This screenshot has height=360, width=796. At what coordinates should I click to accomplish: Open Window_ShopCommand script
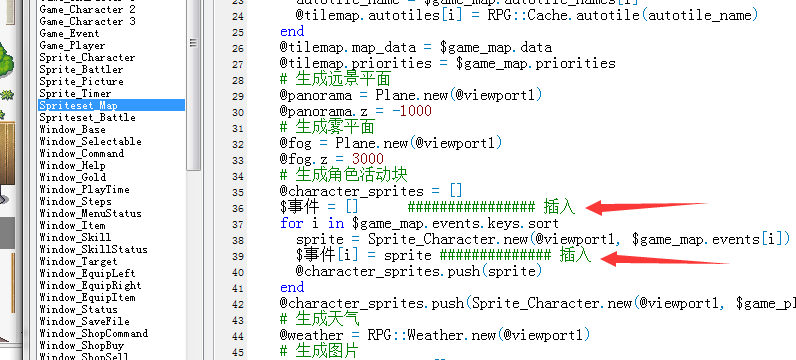point(93,333)
